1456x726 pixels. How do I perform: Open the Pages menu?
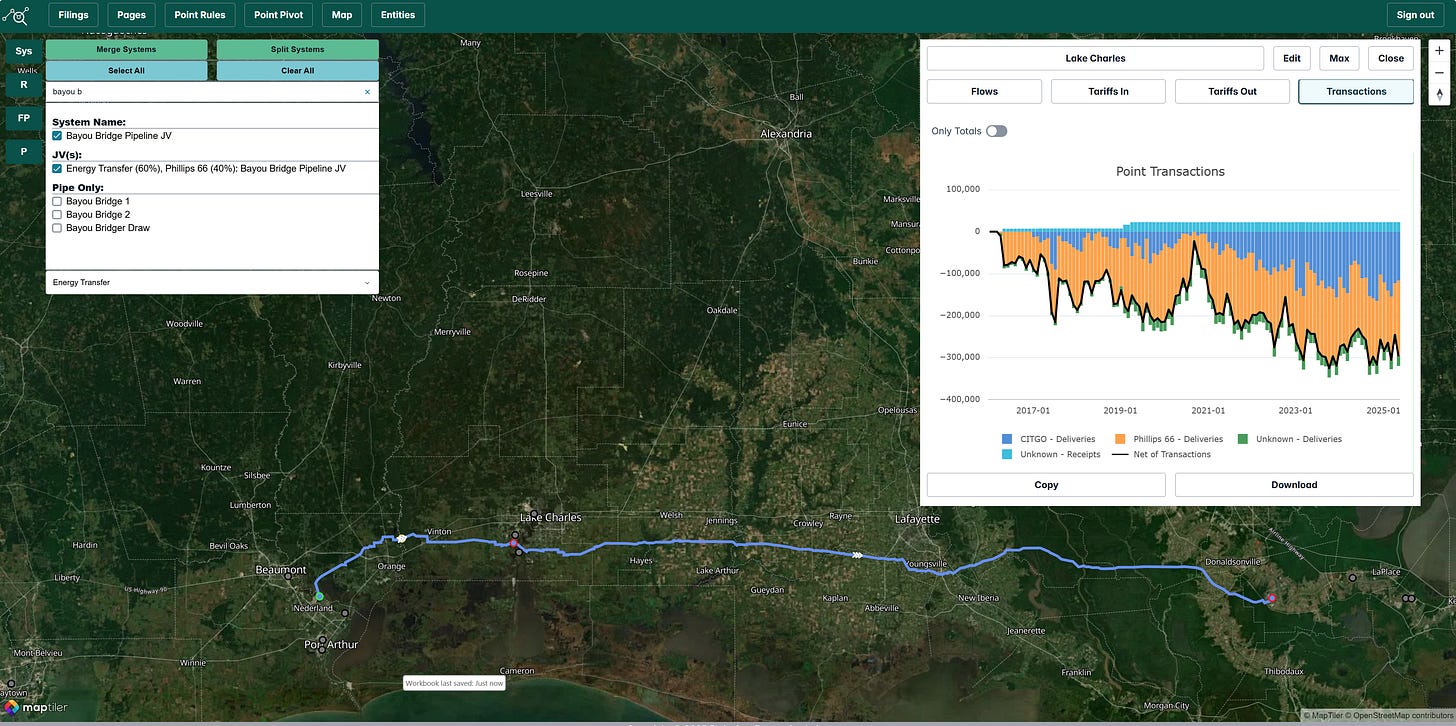coord(131,15)
